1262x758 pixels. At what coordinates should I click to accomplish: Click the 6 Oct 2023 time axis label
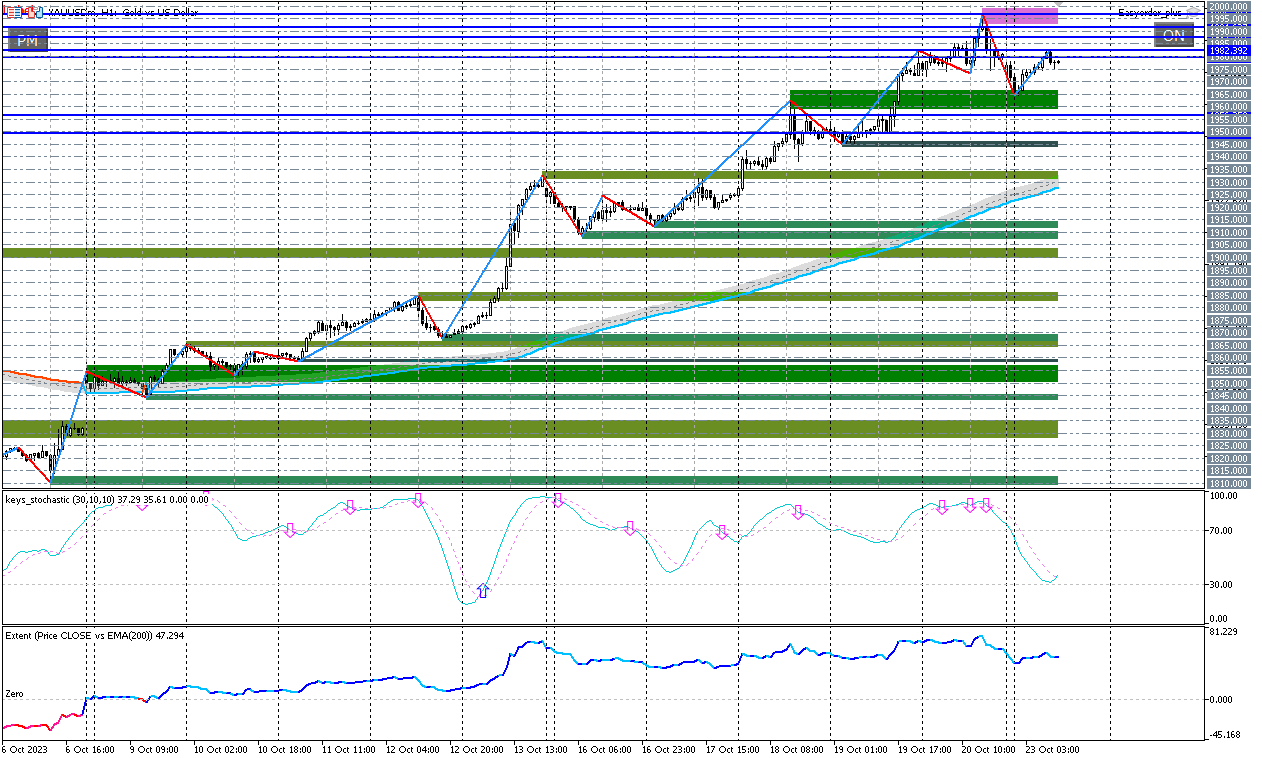[x=23, y=748]
